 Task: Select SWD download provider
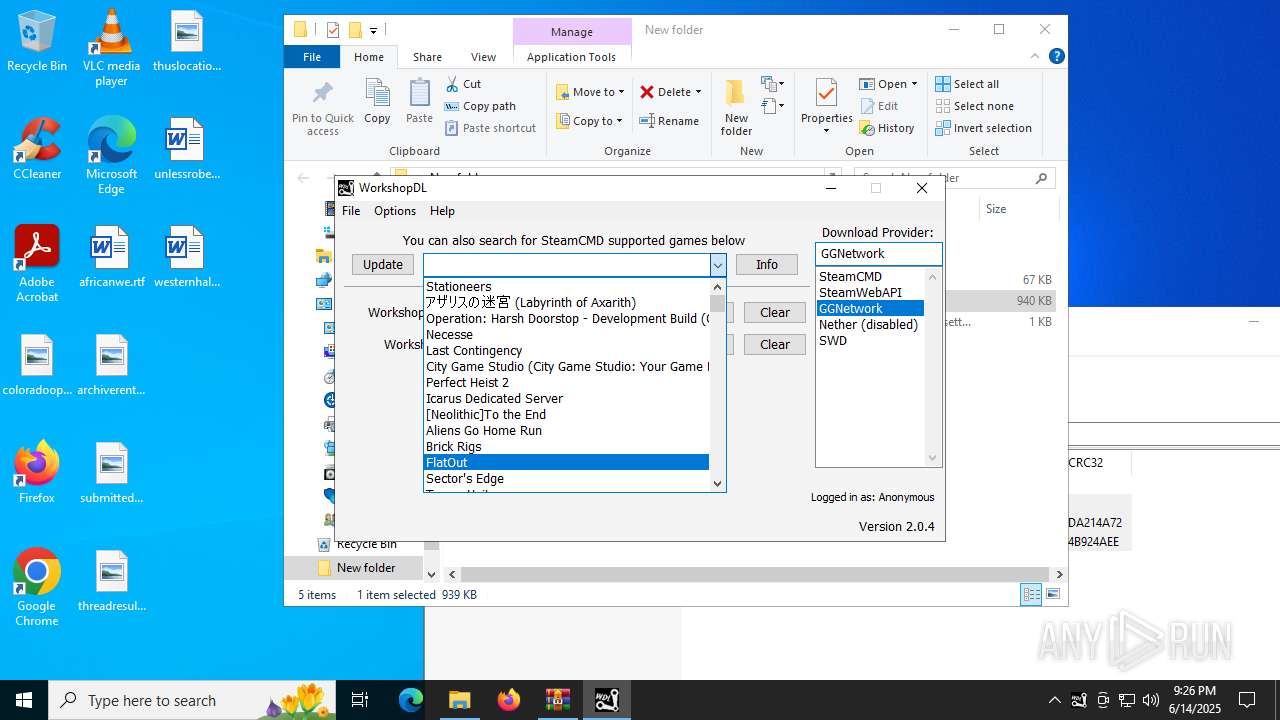[870, 340]
